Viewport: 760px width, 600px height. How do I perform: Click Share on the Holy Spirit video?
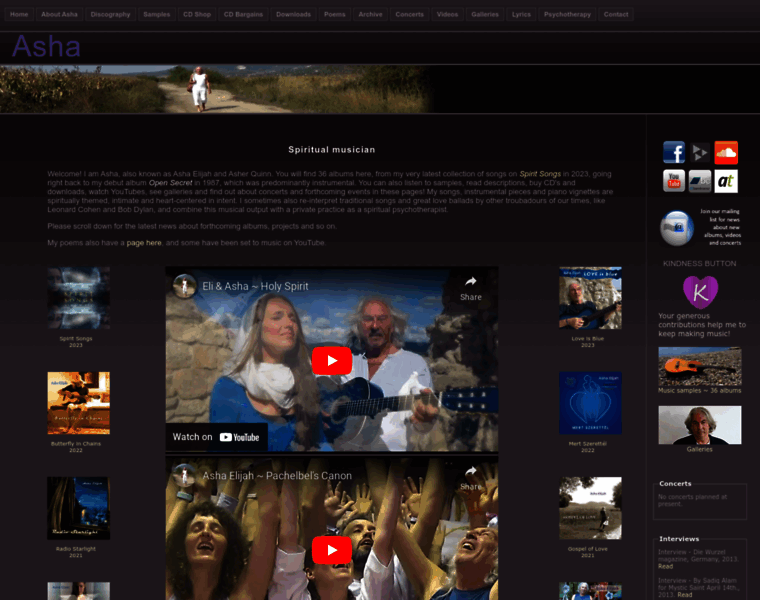tap(471, 289)
